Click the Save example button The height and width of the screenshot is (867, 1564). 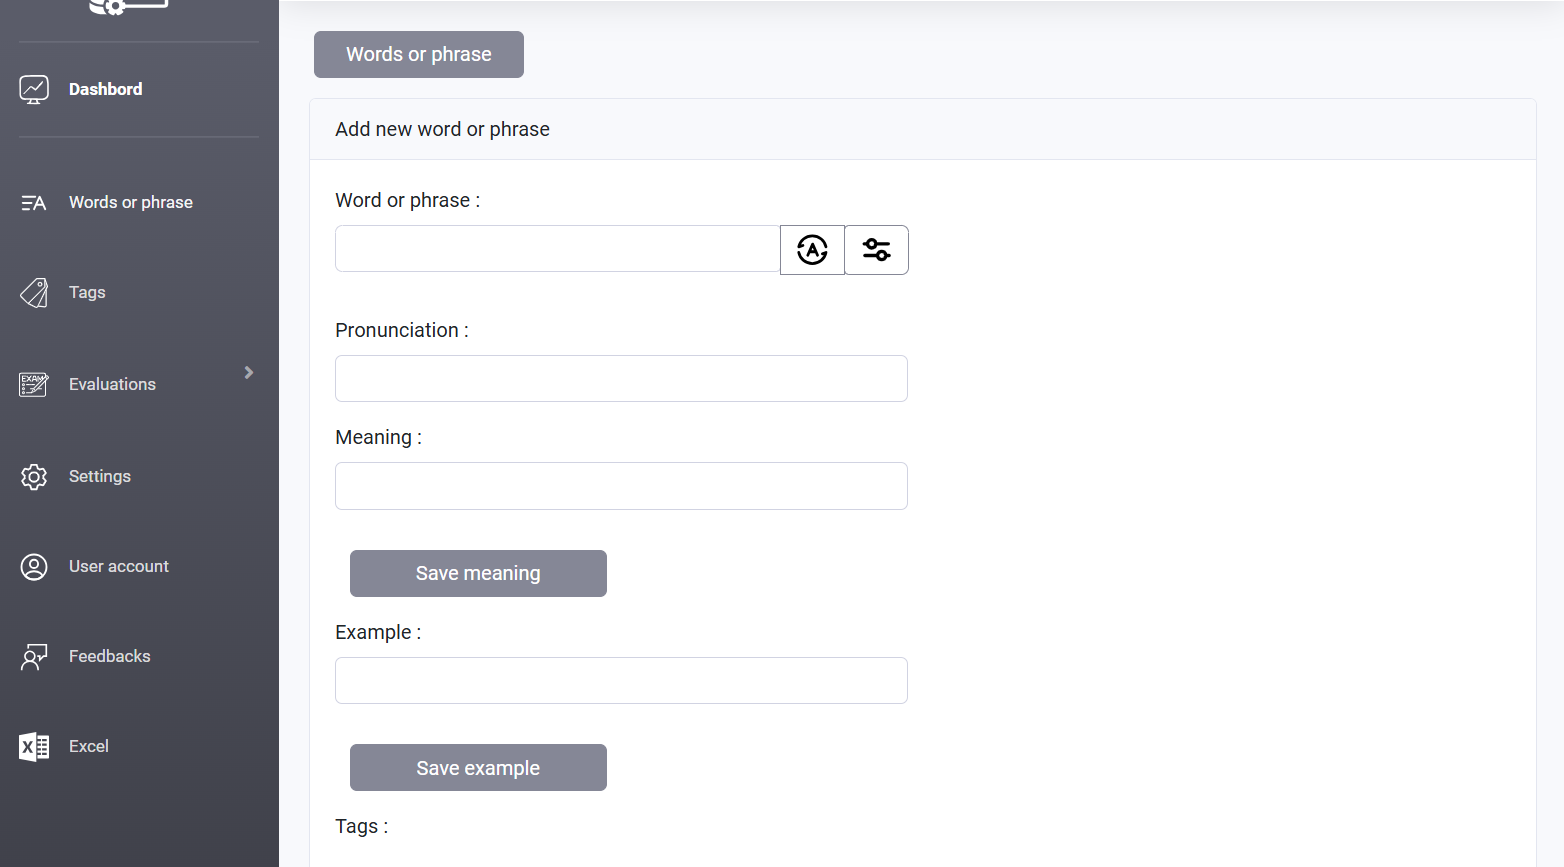click(478, 768)
